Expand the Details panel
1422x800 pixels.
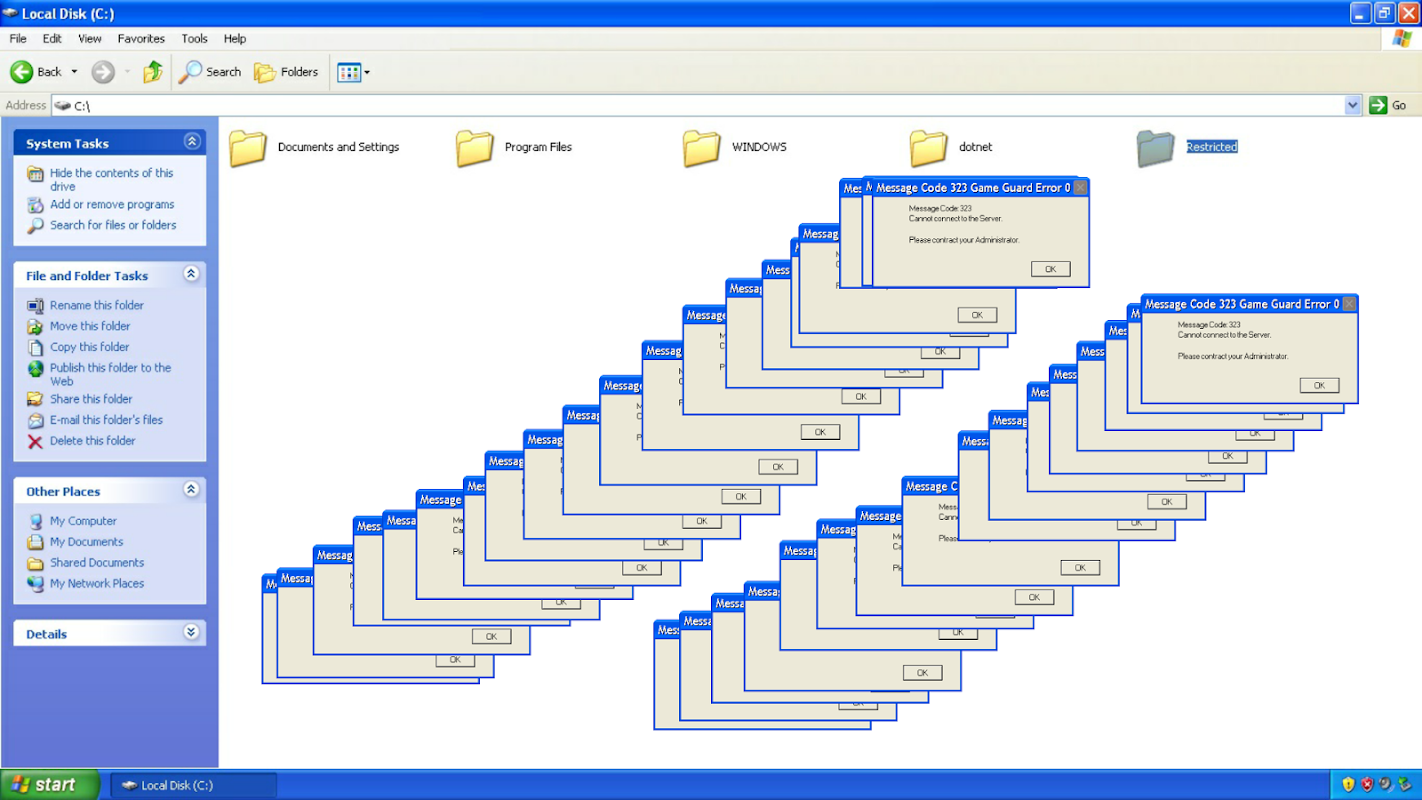[x=191, y=633]
